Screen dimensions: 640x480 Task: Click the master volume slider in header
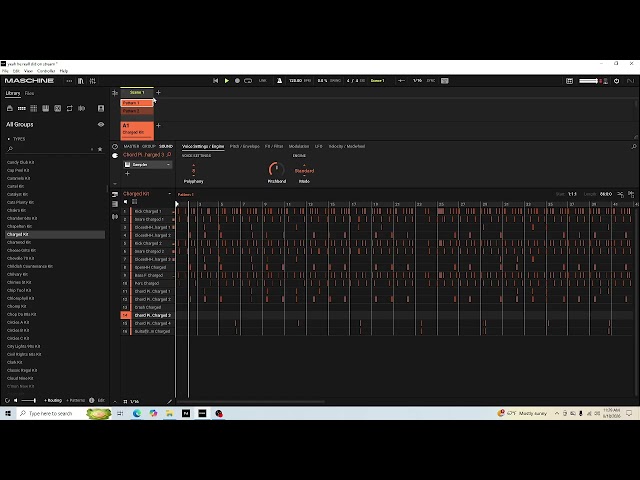pyautogui.click(x=588, y=81)
